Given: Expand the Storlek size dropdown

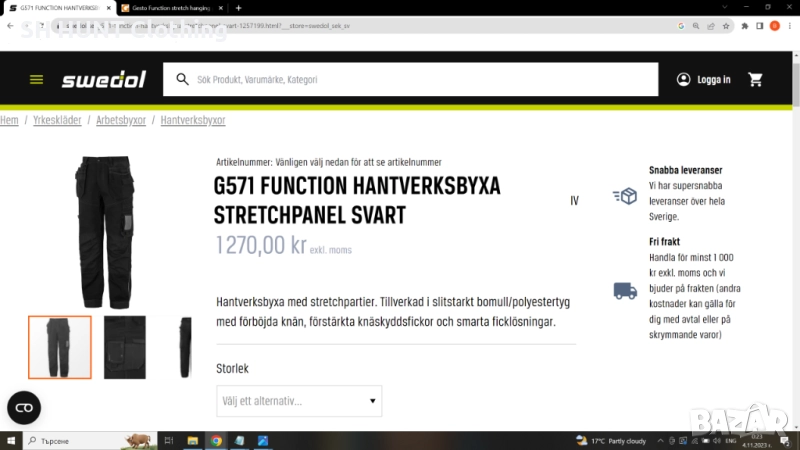Looking at the screenshot, I should pyautogui.click(x=298, y=401).
